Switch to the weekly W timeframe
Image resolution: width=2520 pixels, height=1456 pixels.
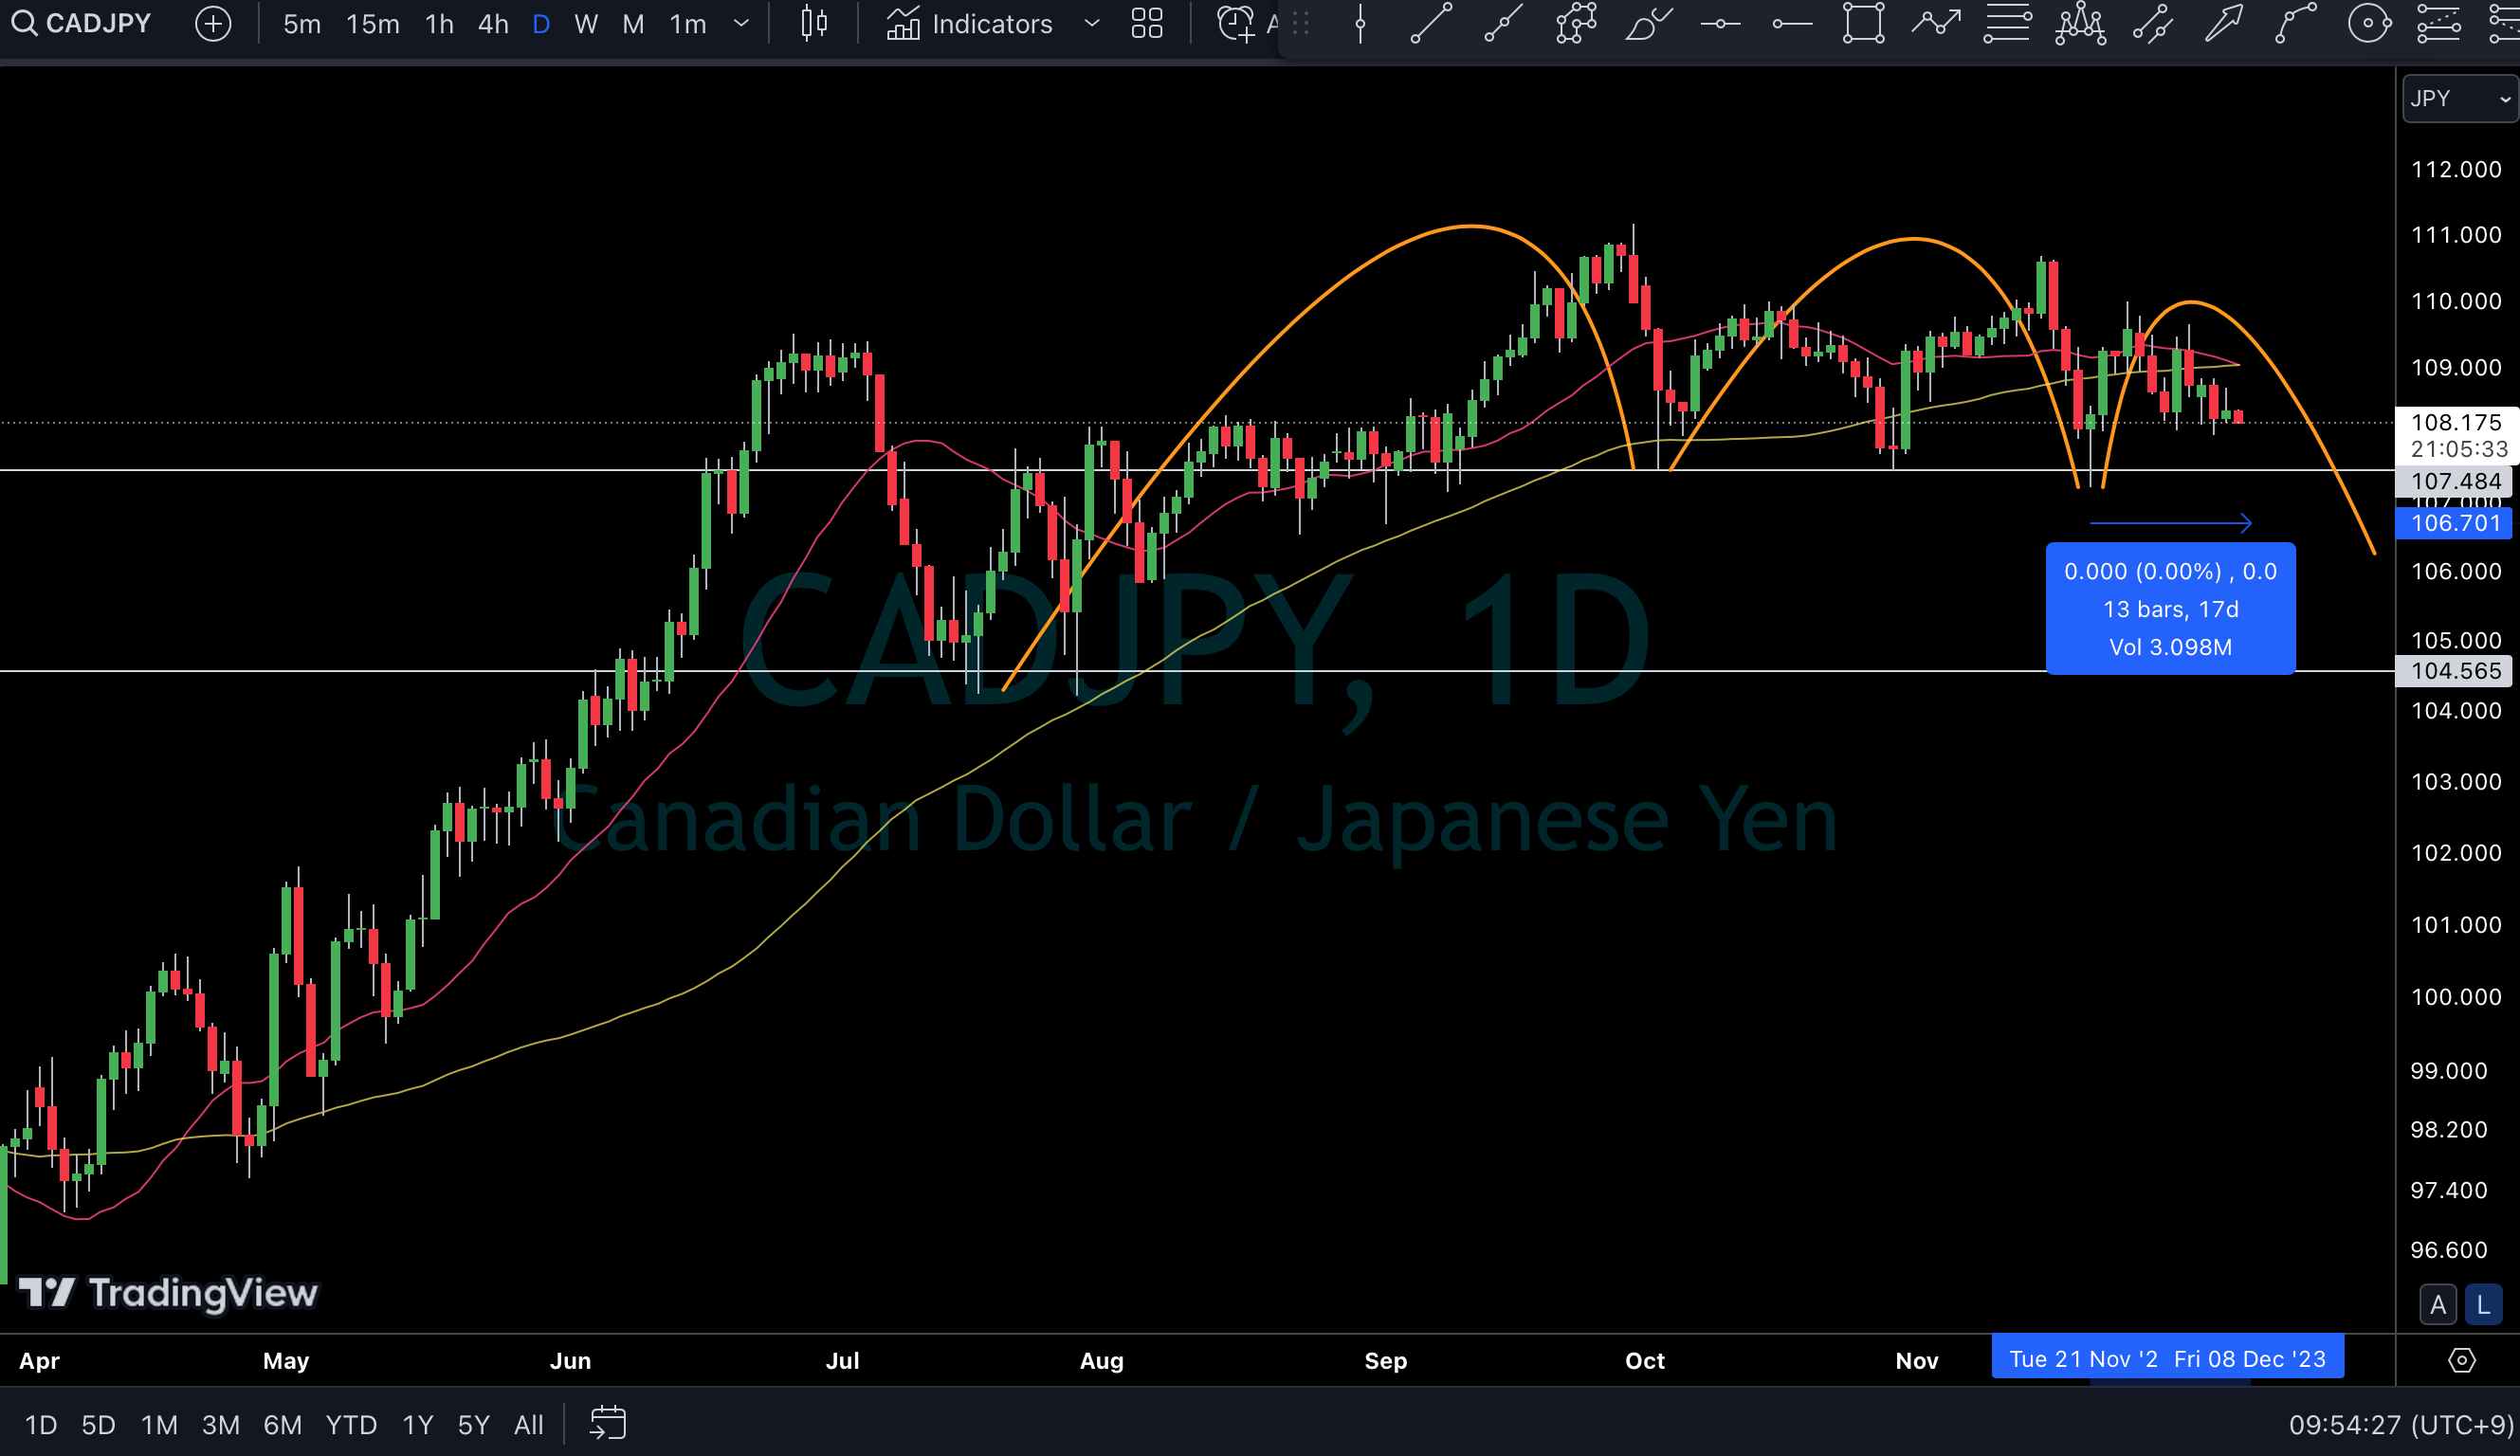point(586,23)
